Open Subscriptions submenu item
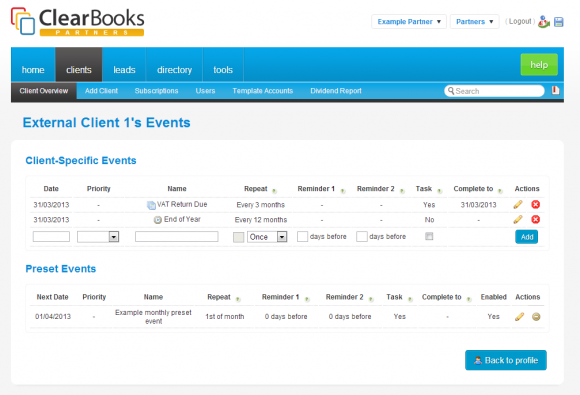580x395 pixels. (x=156, y=91)
